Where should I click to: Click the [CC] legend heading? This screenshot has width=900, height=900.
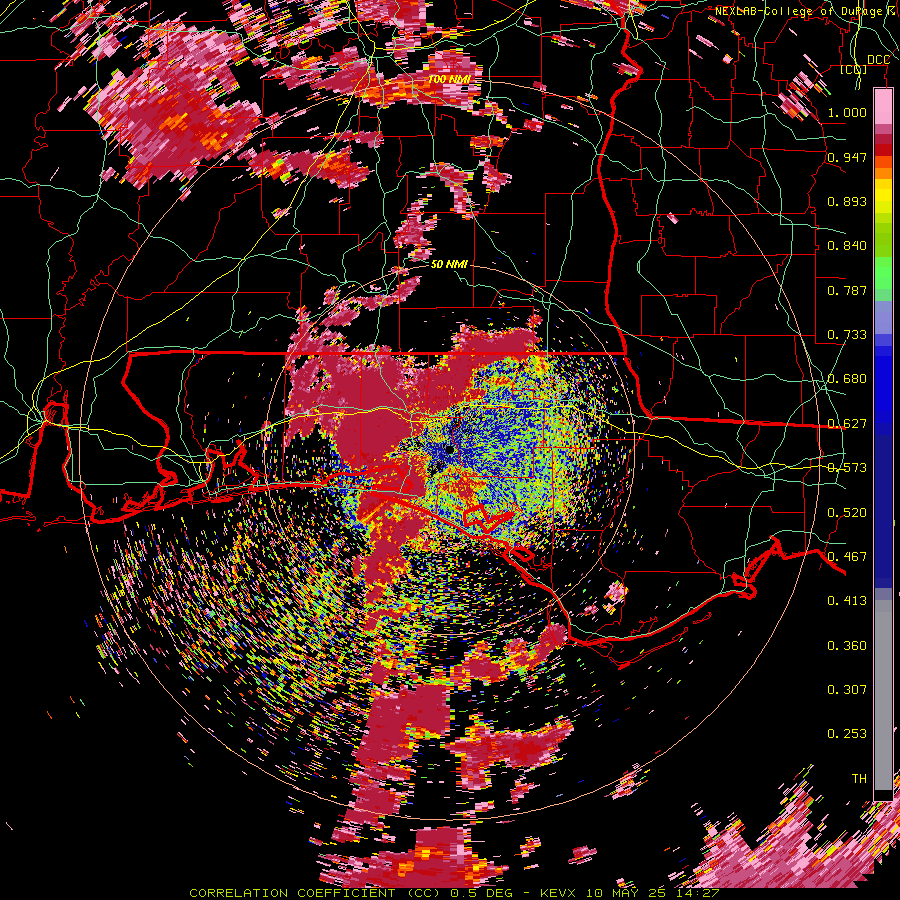[854, 69]
